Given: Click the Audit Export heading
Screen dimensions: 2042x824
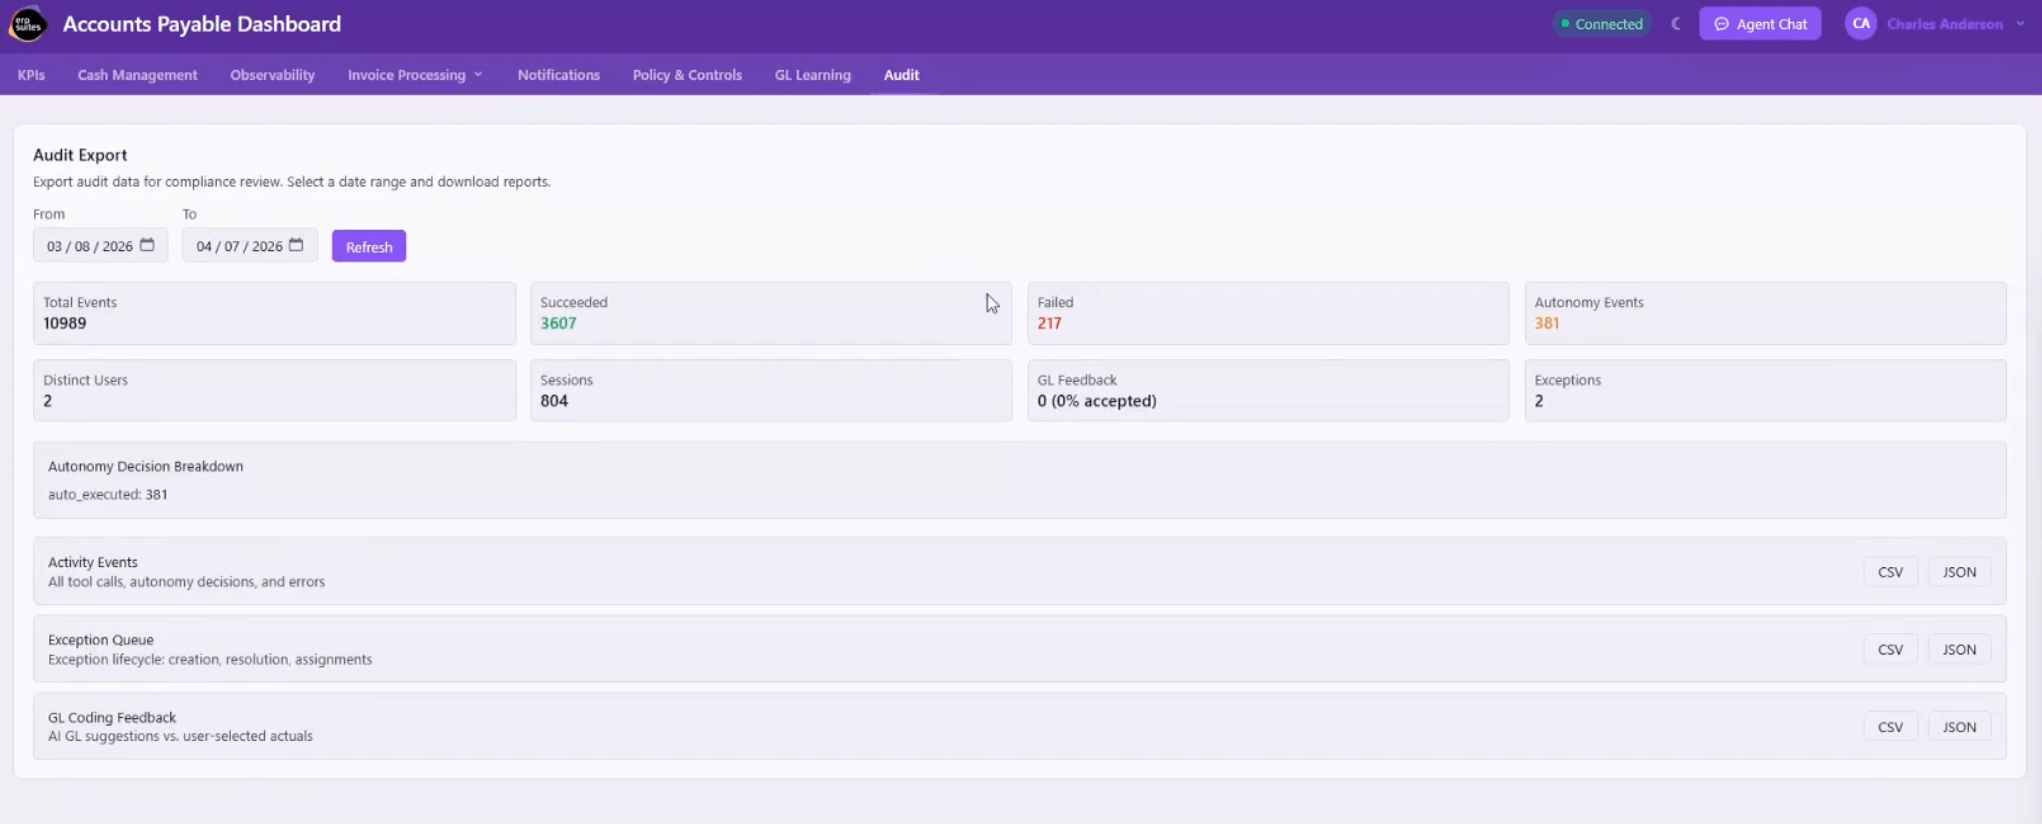Looking at the screenshot, I should pyautogui.click(x=80, y=155).
